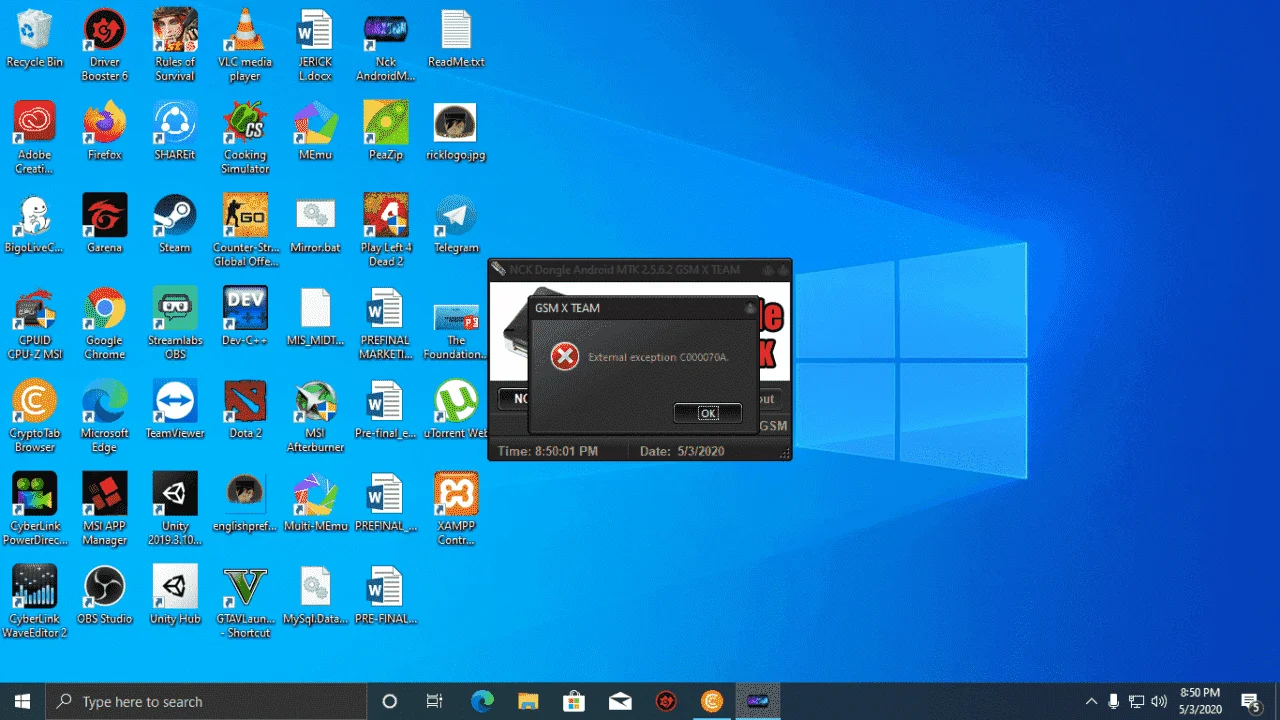Select the PREFINAL MARKETI... Word document

[385, 325]
